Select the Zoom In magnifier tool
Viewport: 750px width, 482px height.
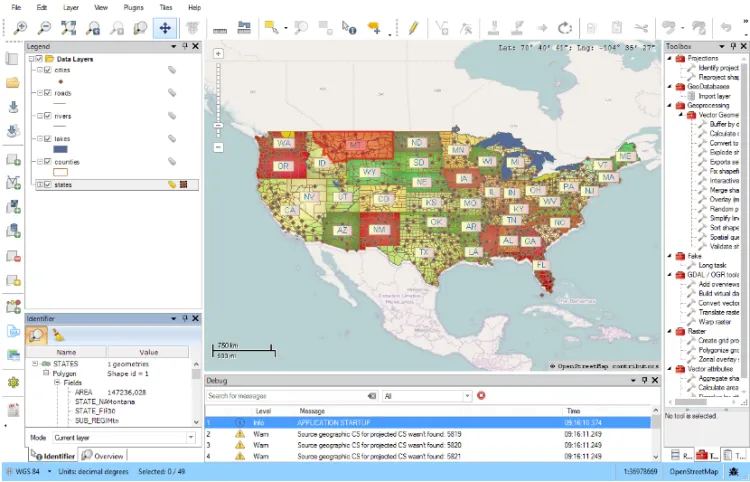pyautogui.click(x=20, y=29)
